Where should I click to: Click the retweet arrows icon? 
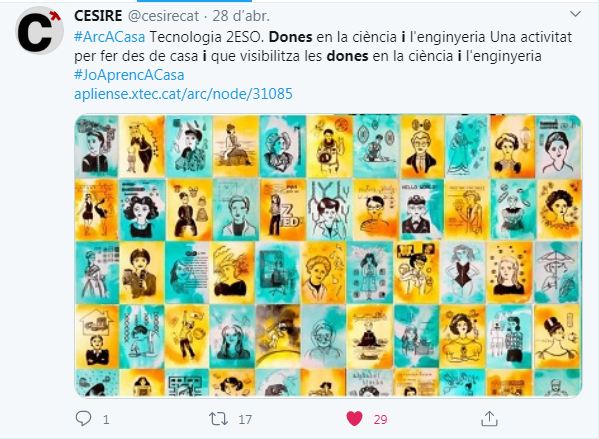tap(219, 419)
